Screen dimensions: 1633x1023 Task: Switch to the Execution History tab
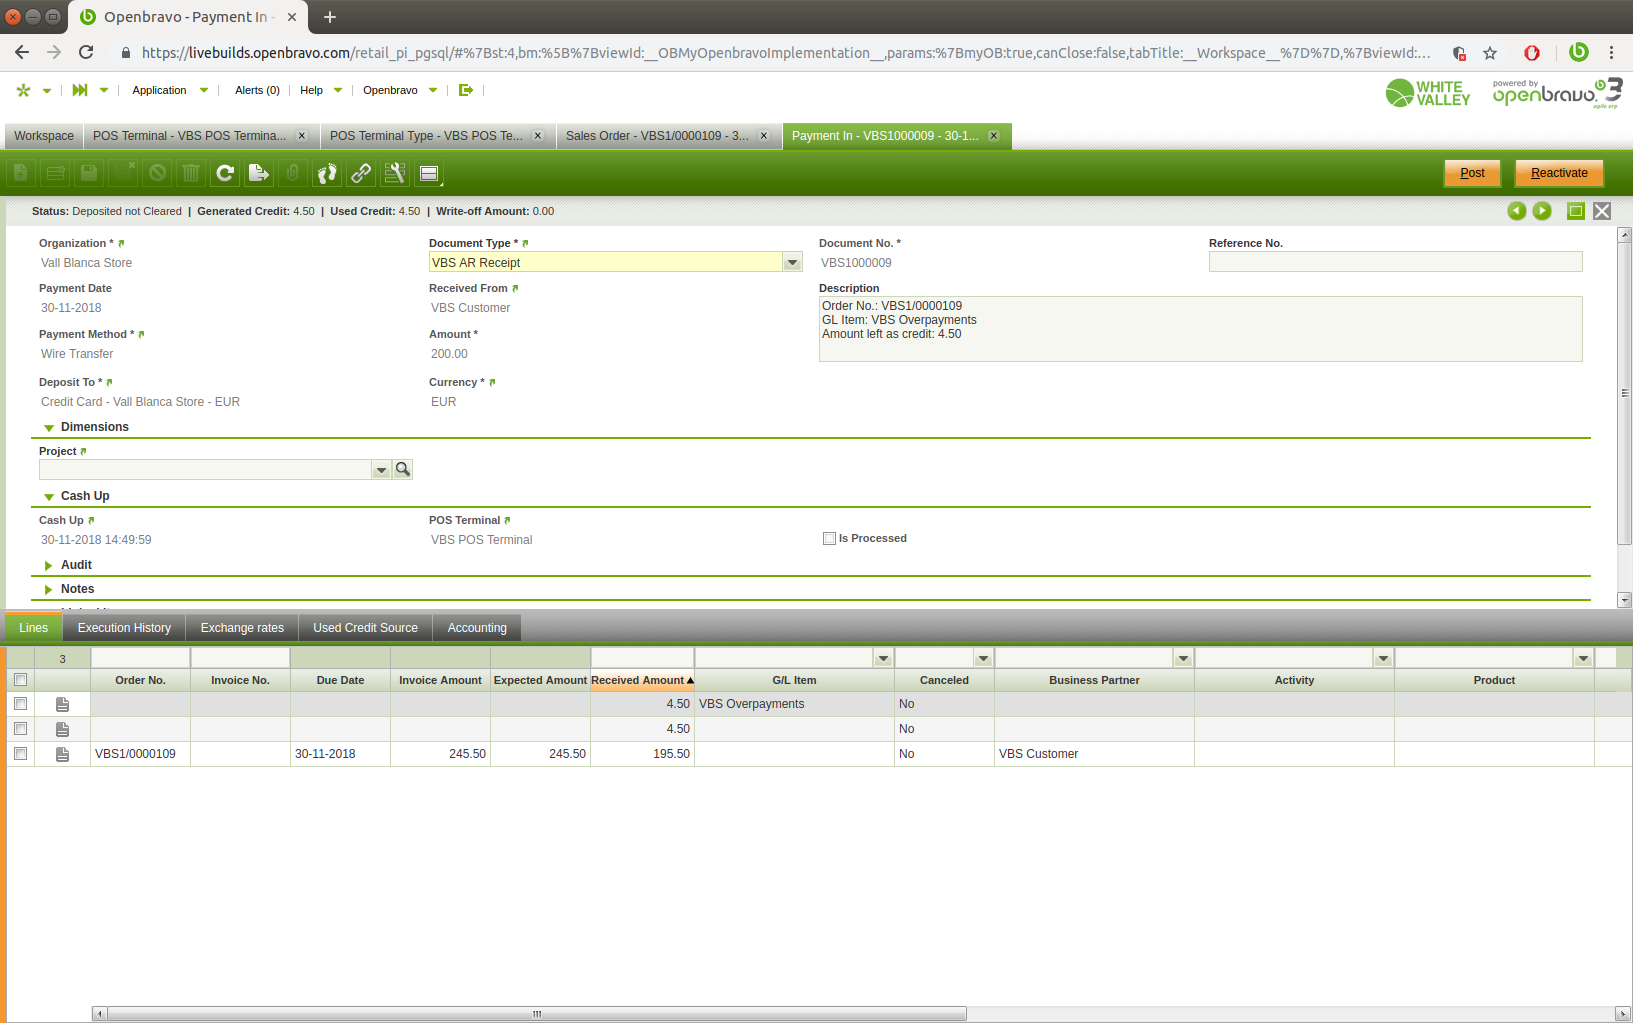[124, 628]
